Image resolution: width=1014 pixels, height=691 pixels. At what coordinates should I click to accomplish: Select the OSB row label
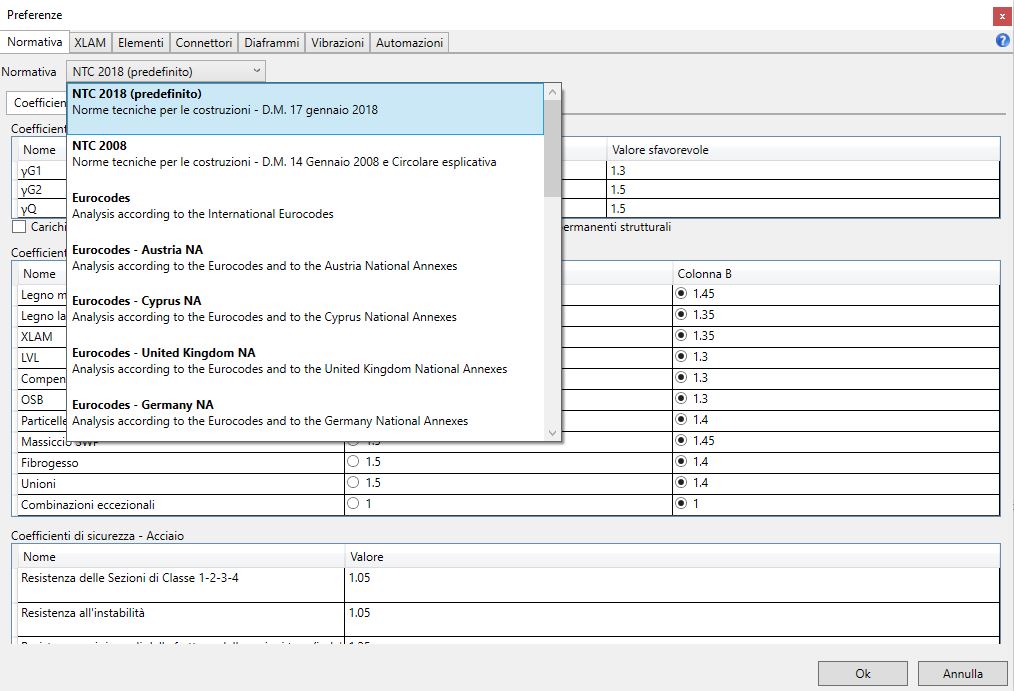click(x=32, y=399)
